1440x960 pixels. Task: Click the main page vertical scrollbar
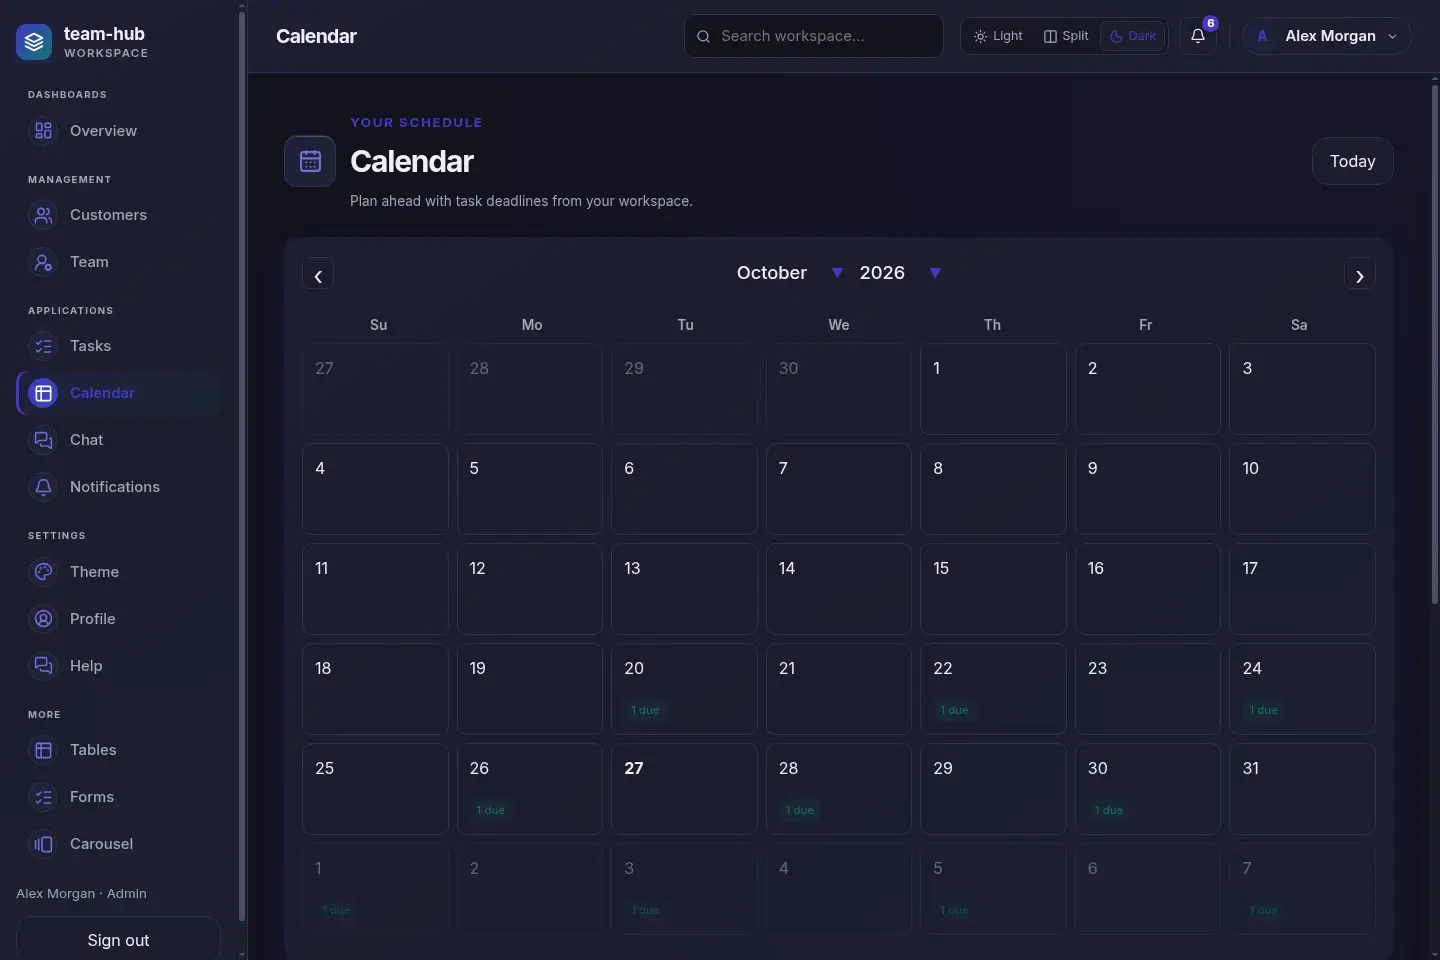coord(1435,345)
